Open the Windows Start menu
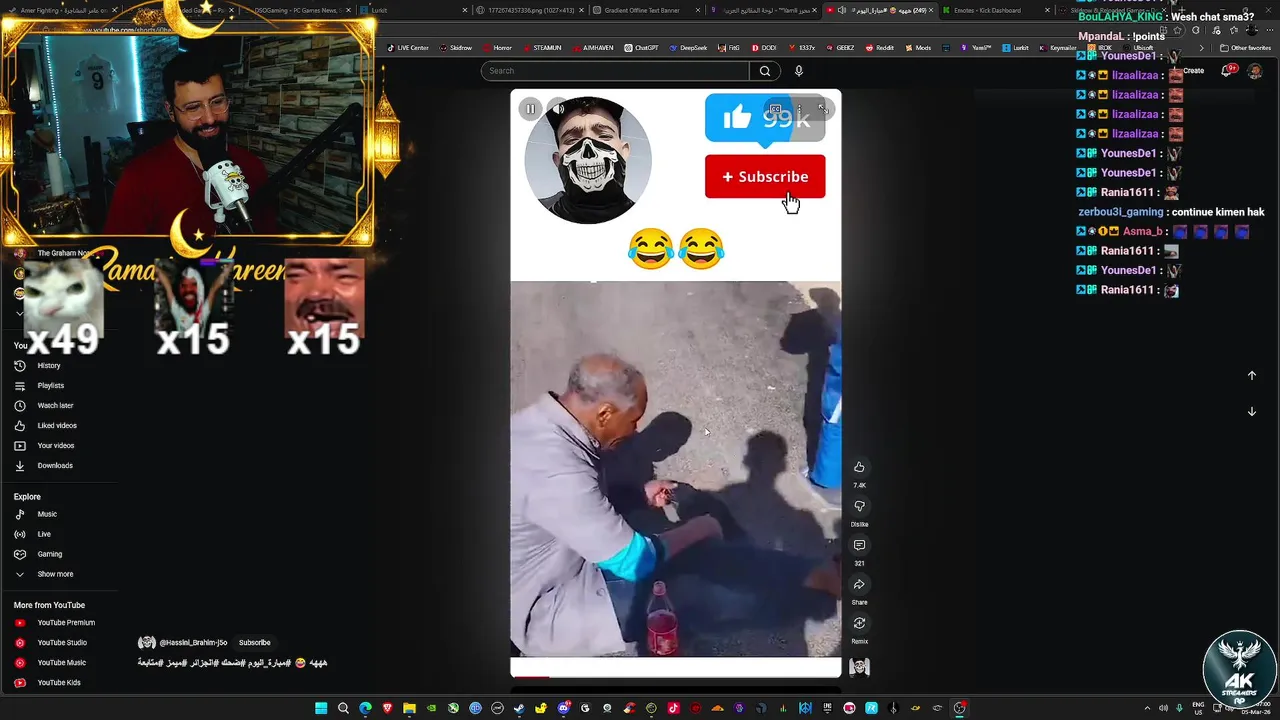Viewport: 1280px width, 720px height. click(x=321, y=708)
